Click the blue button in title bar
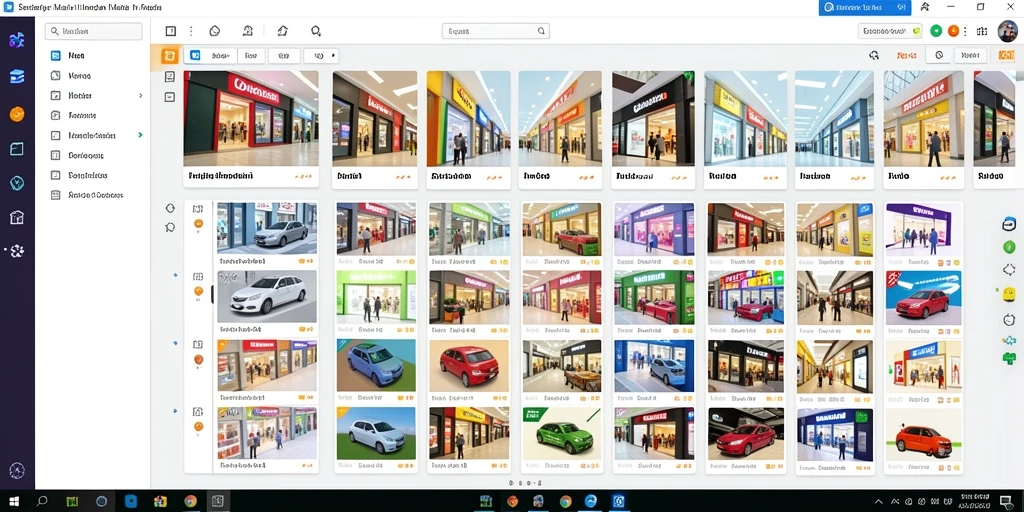The image size is (1024, 512). pyautogui.click(x=865, y=7)
